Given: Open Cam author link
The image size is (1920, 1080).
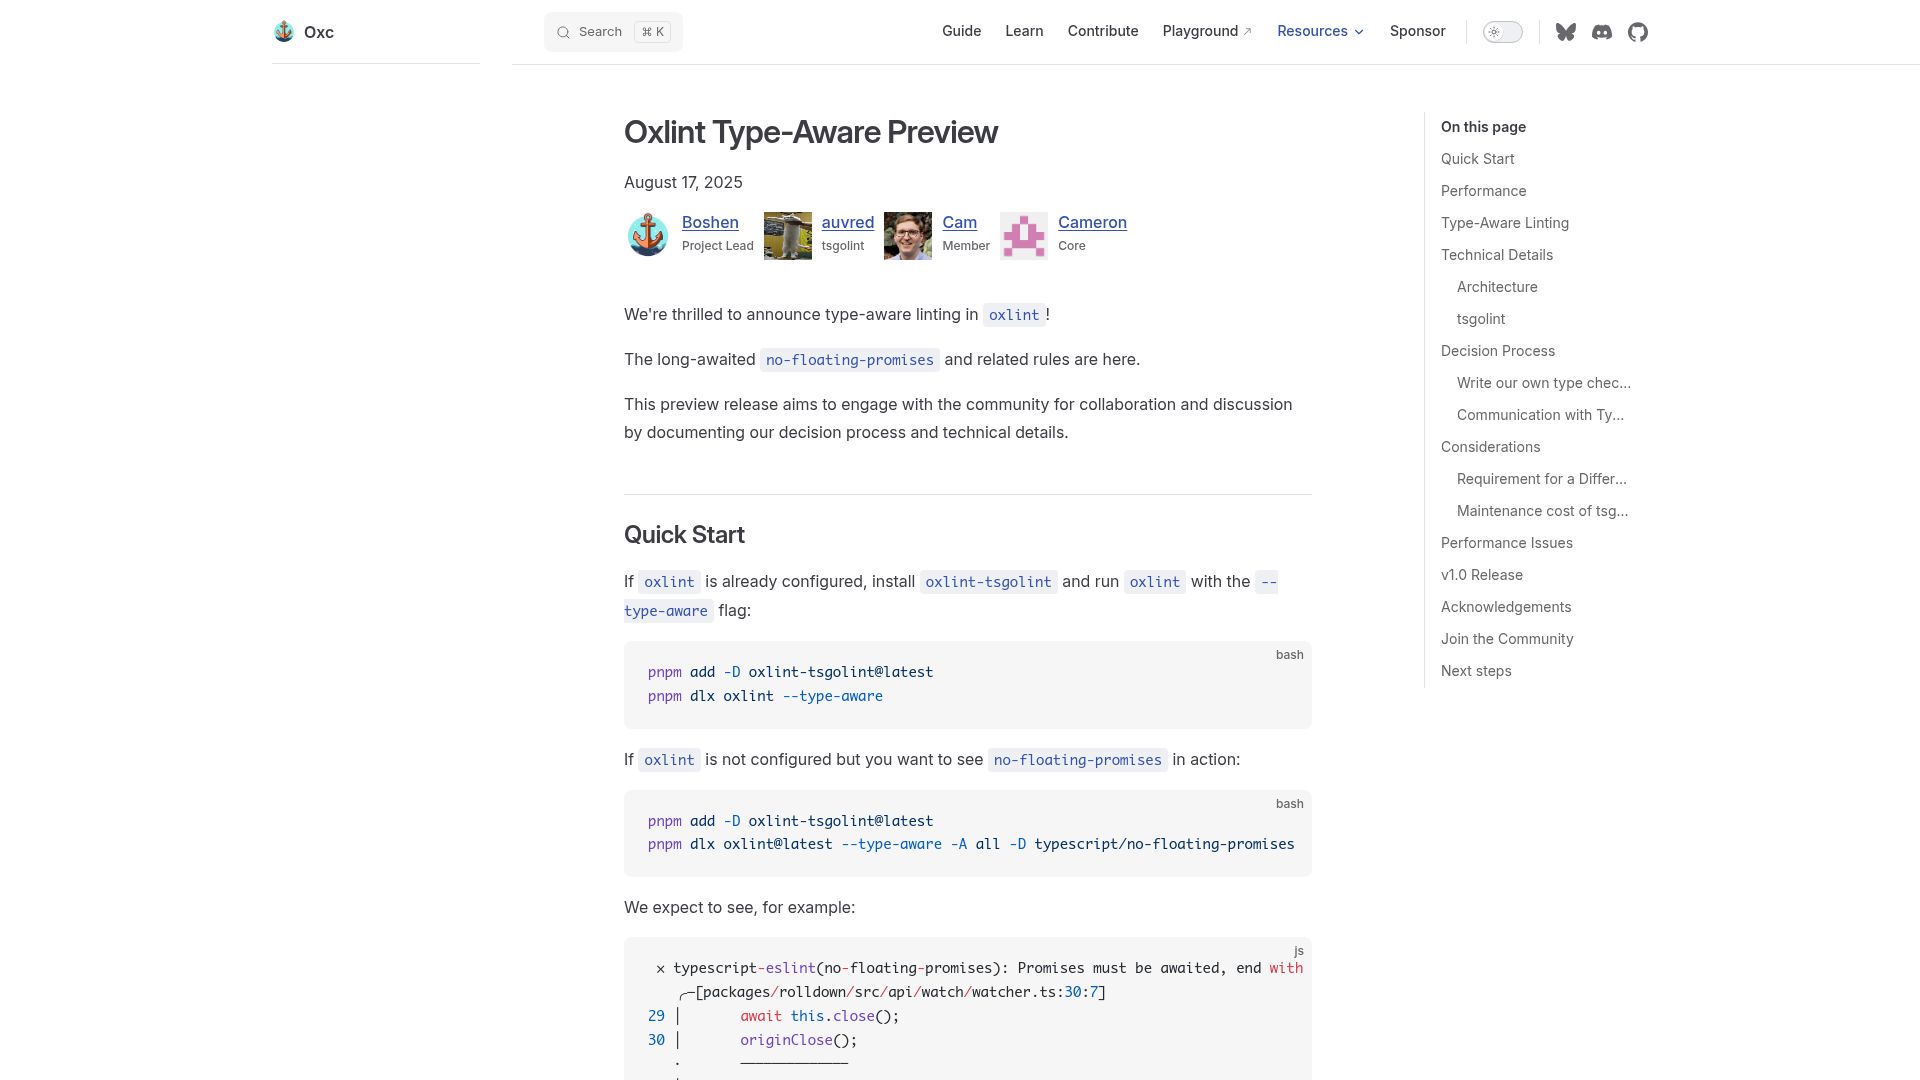Looking at the screenshot, I should pos(959,222).
